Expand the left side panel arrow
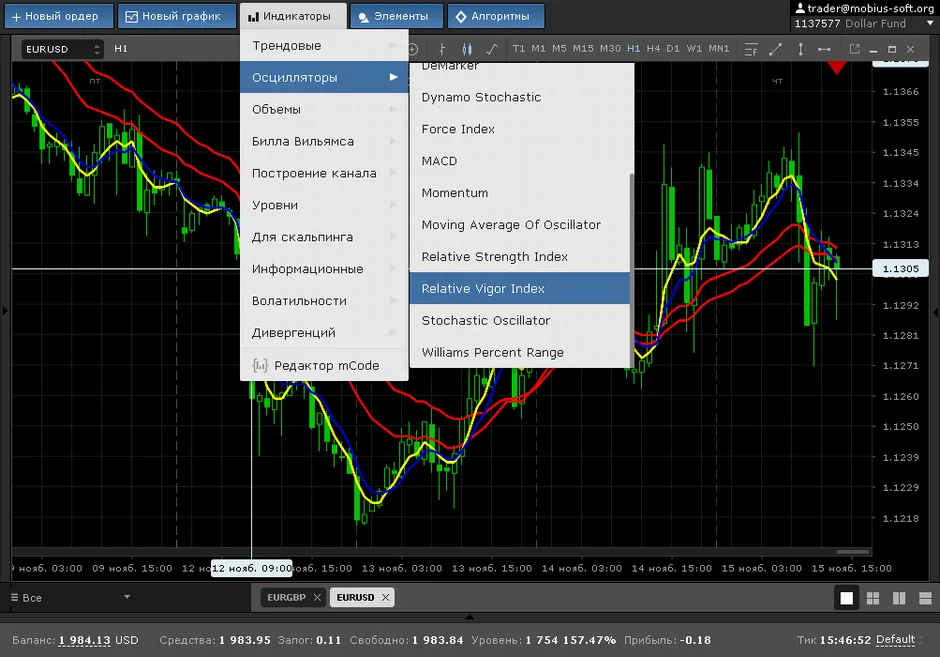The image size is (940, 657). (5, 311)
